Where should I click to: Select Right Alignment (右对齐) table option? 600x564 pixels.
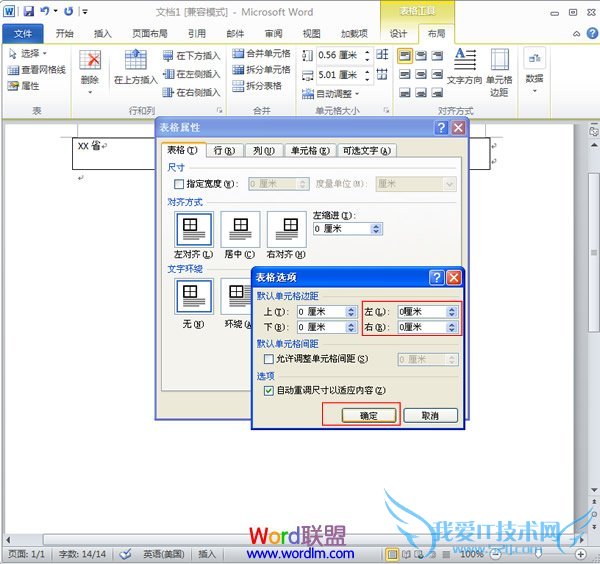pyautogui.click(x=287, y=229)
